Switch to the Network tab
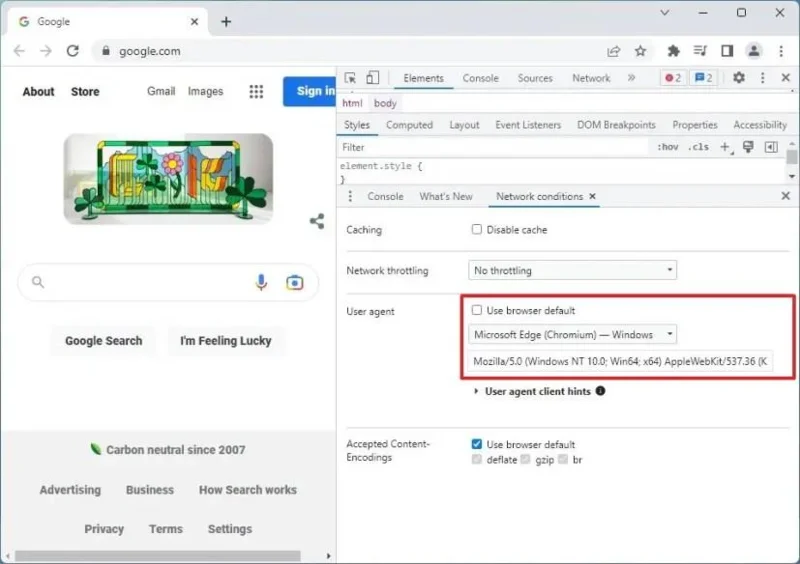 tap(591, 78)
